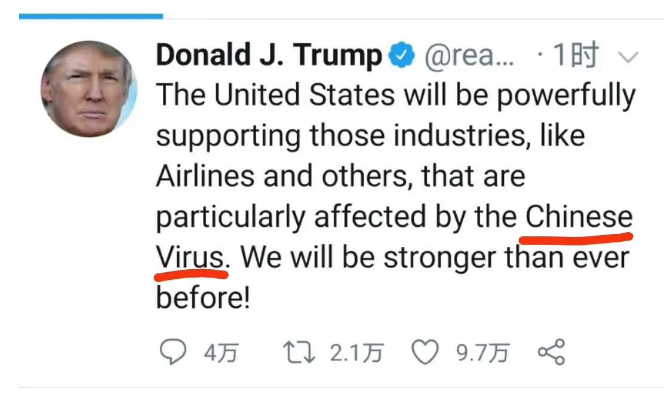Open the profile avatar photo
Screen dimensions: 672x397
coord(89,89)
